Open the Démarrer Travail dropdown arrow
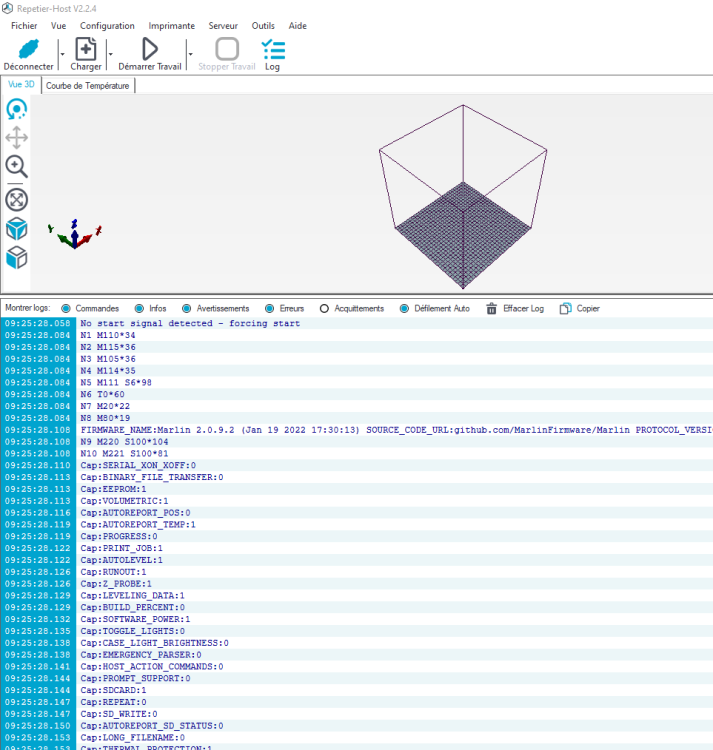Screen dimensions: 713x750 pyautogui.click(x=189, y=54)
